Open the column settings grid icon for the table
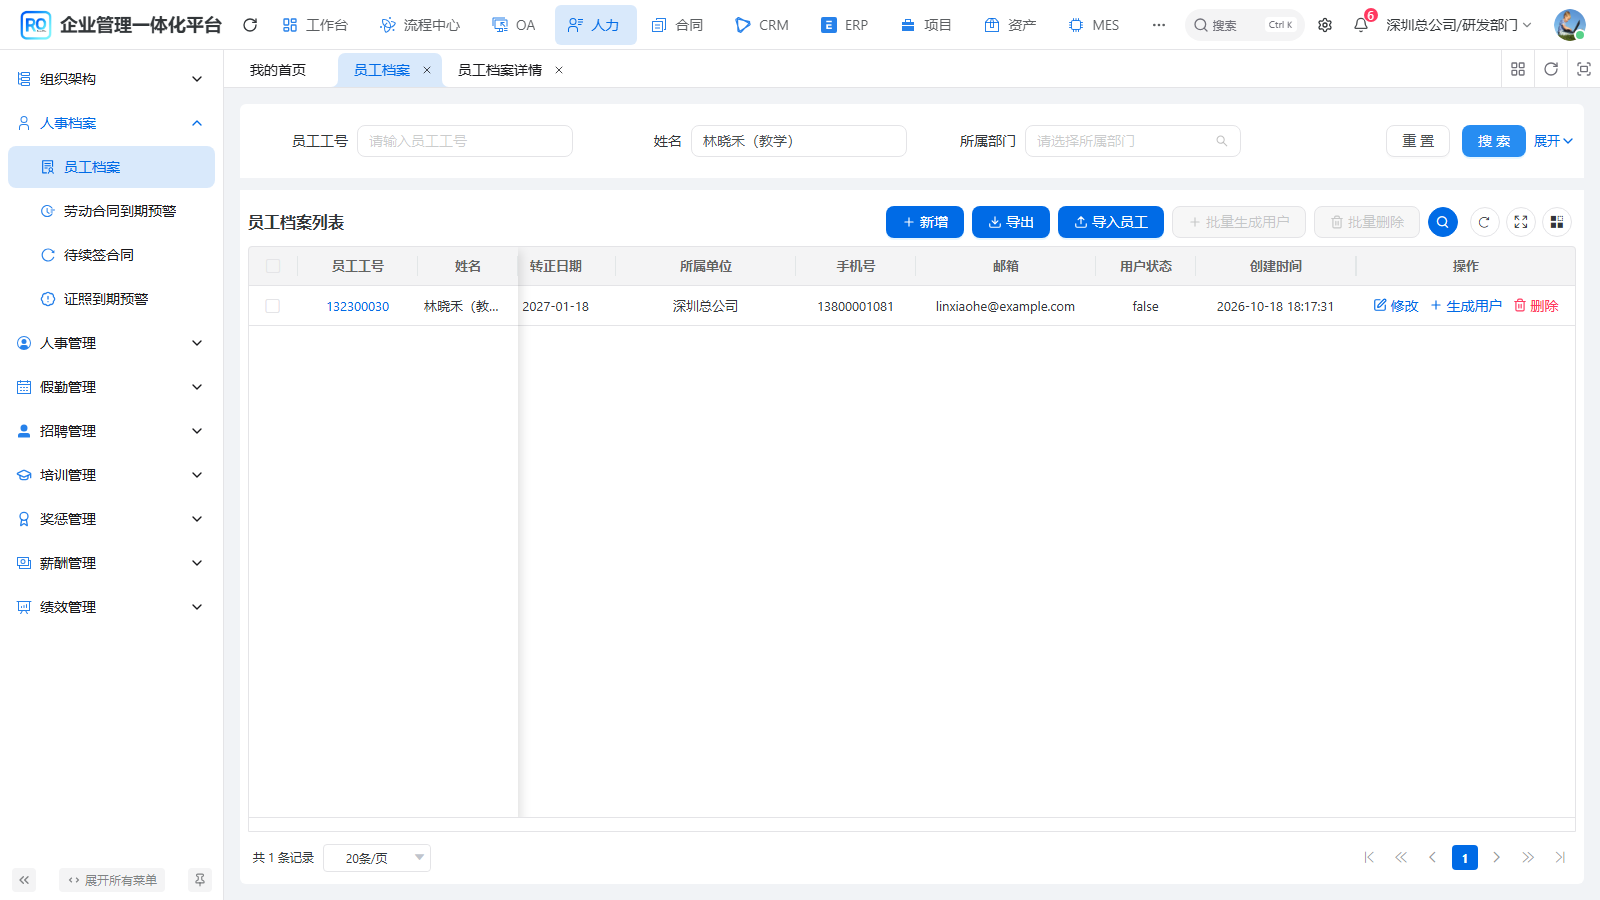Image resolution: width=1600 pixels, height=900 pixels. pyautogui.click(x=1557, y=222)
